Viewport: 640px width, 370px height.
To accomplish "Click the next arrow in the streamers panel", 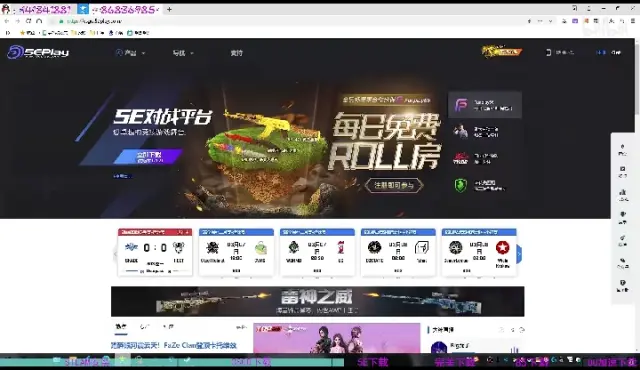I will 522,330.
